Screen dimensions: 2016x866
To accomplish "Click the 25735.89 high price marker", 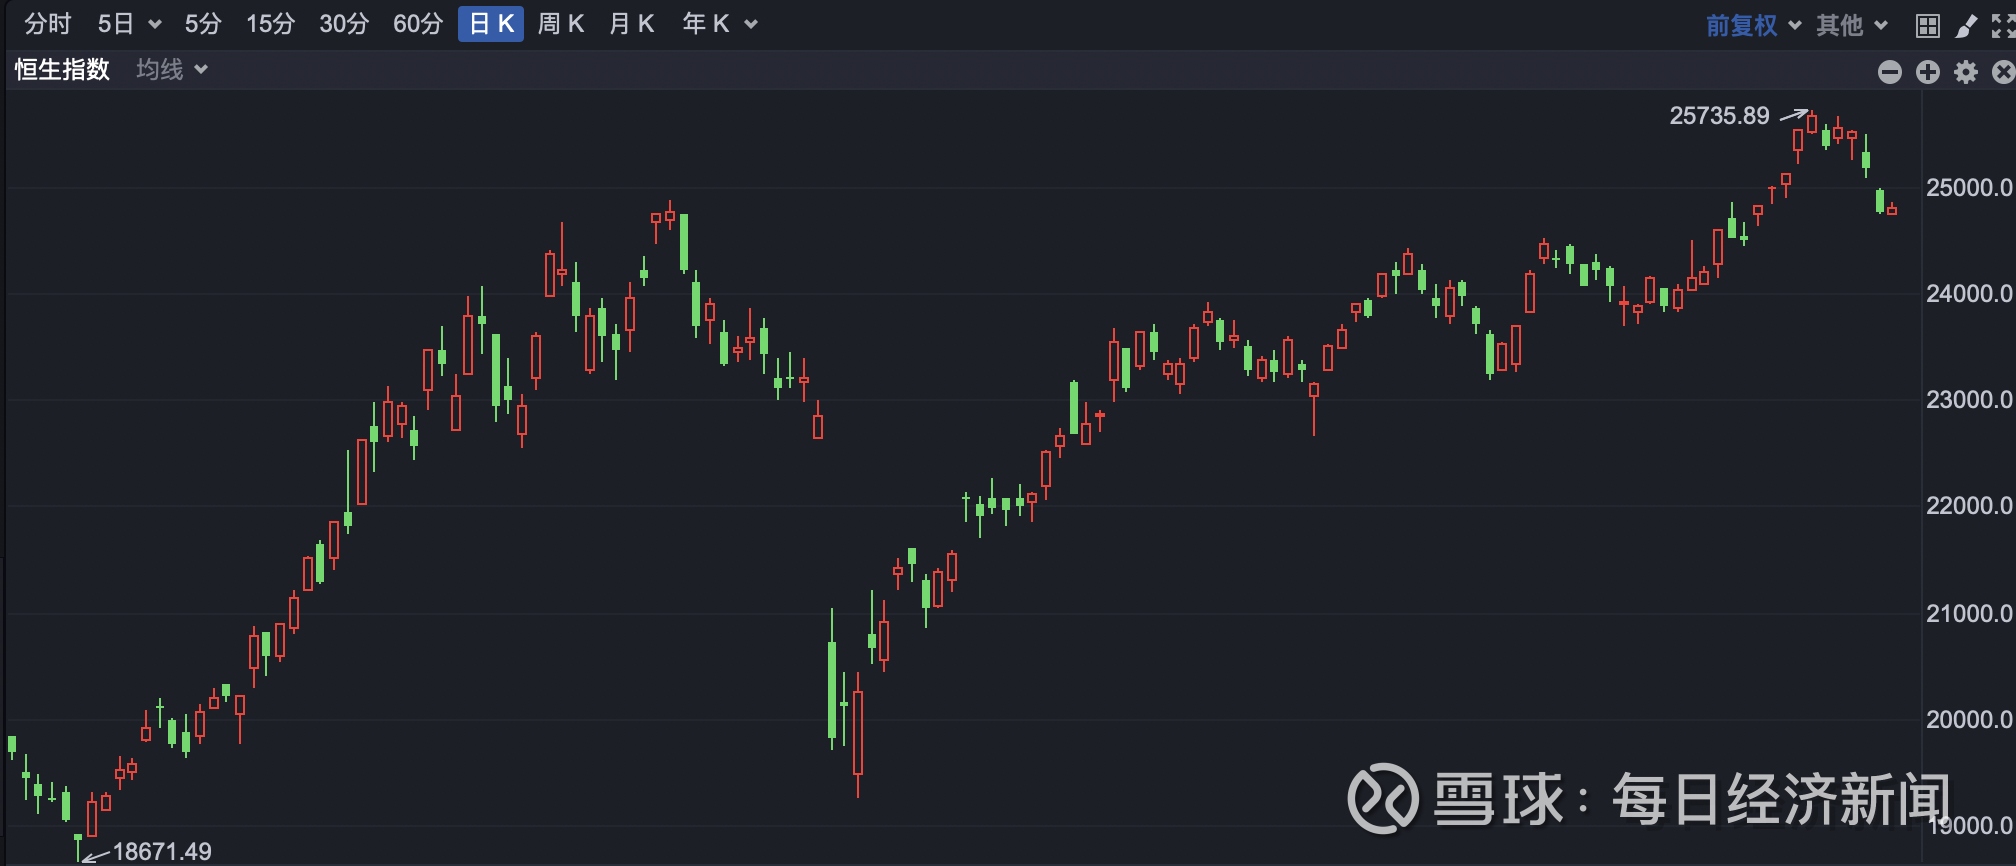I will (1719, 116).
